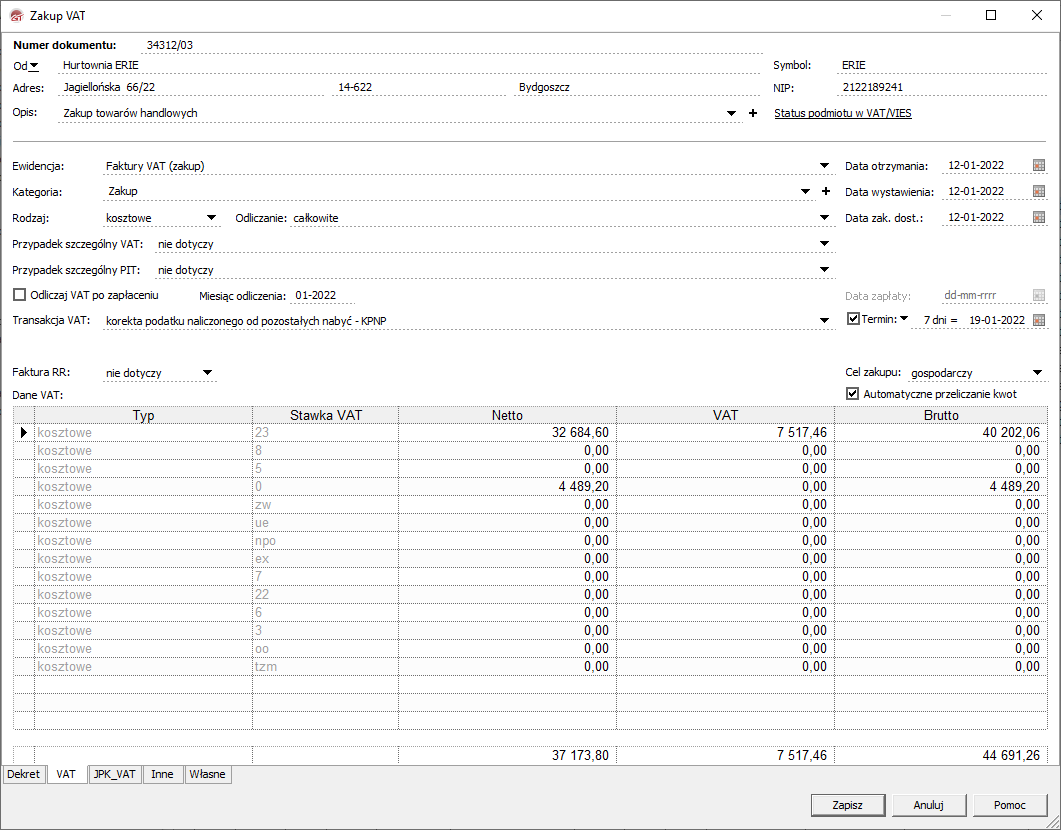Add new category with plus next to Kategoria
1061x830 pixels.
[826, 191]
